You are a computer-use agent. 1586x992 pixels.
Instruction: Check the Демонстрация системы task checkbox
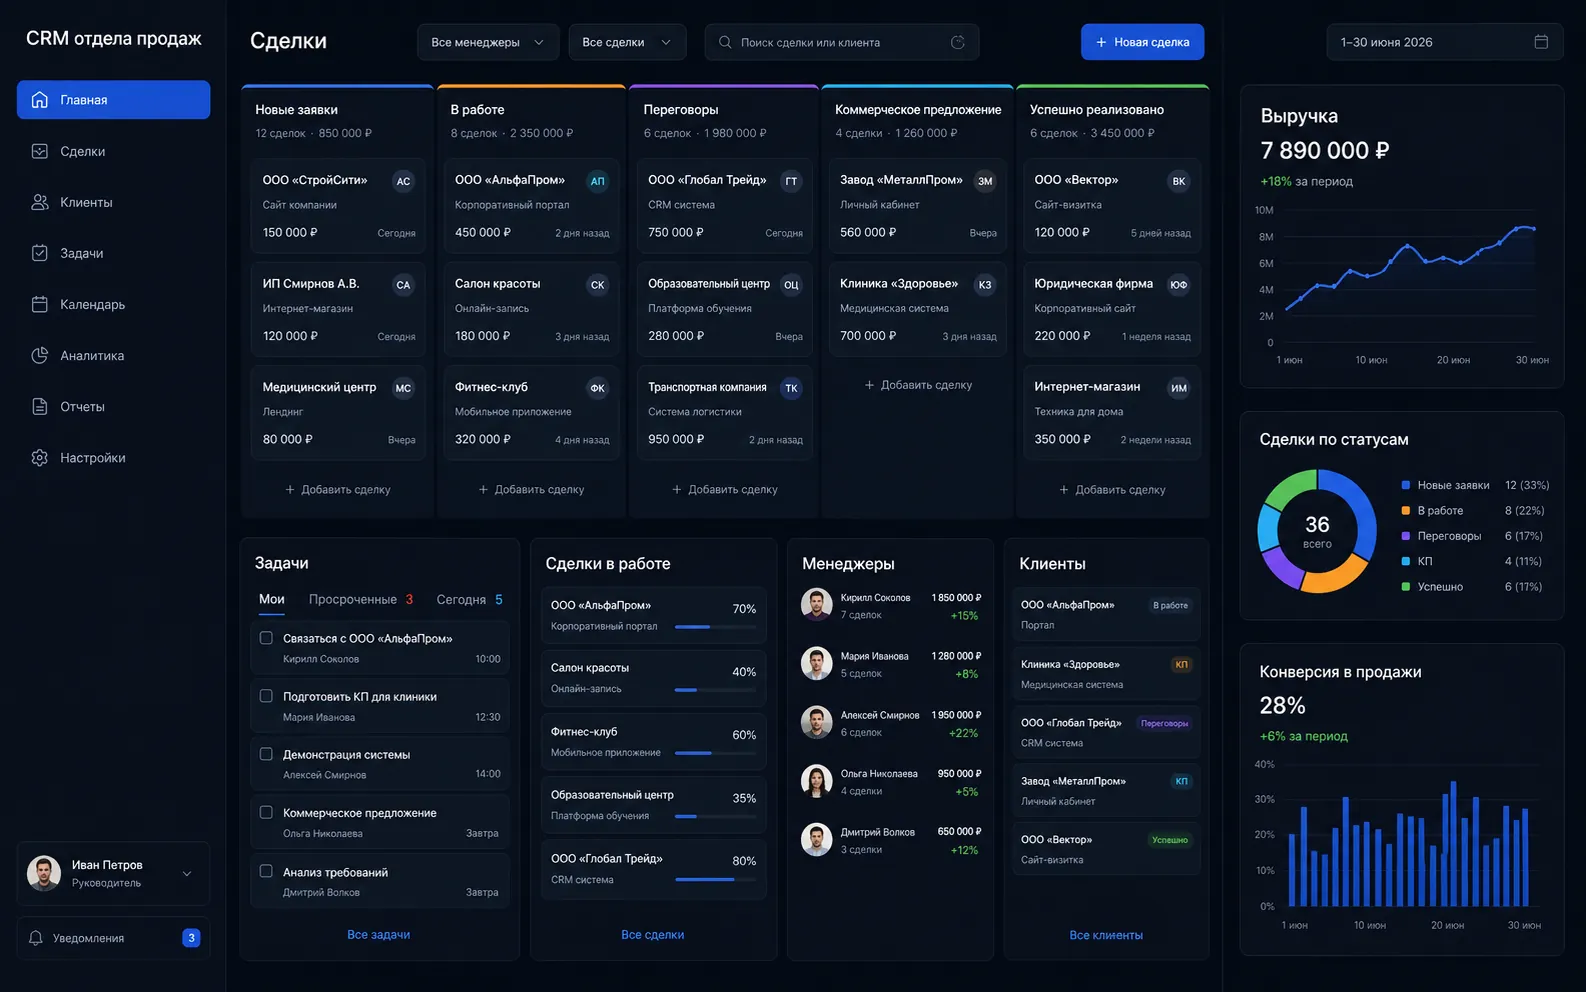coord(266,754)
